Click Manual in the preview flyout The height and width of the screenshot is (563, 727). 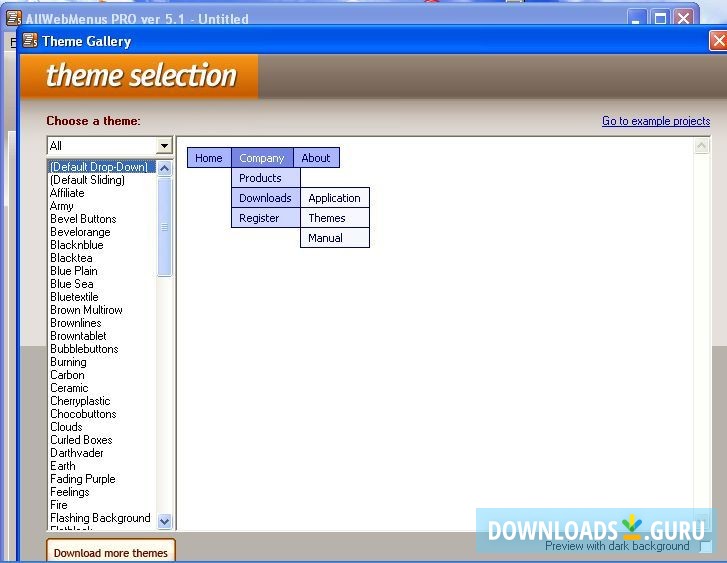(x=335, y=237)
